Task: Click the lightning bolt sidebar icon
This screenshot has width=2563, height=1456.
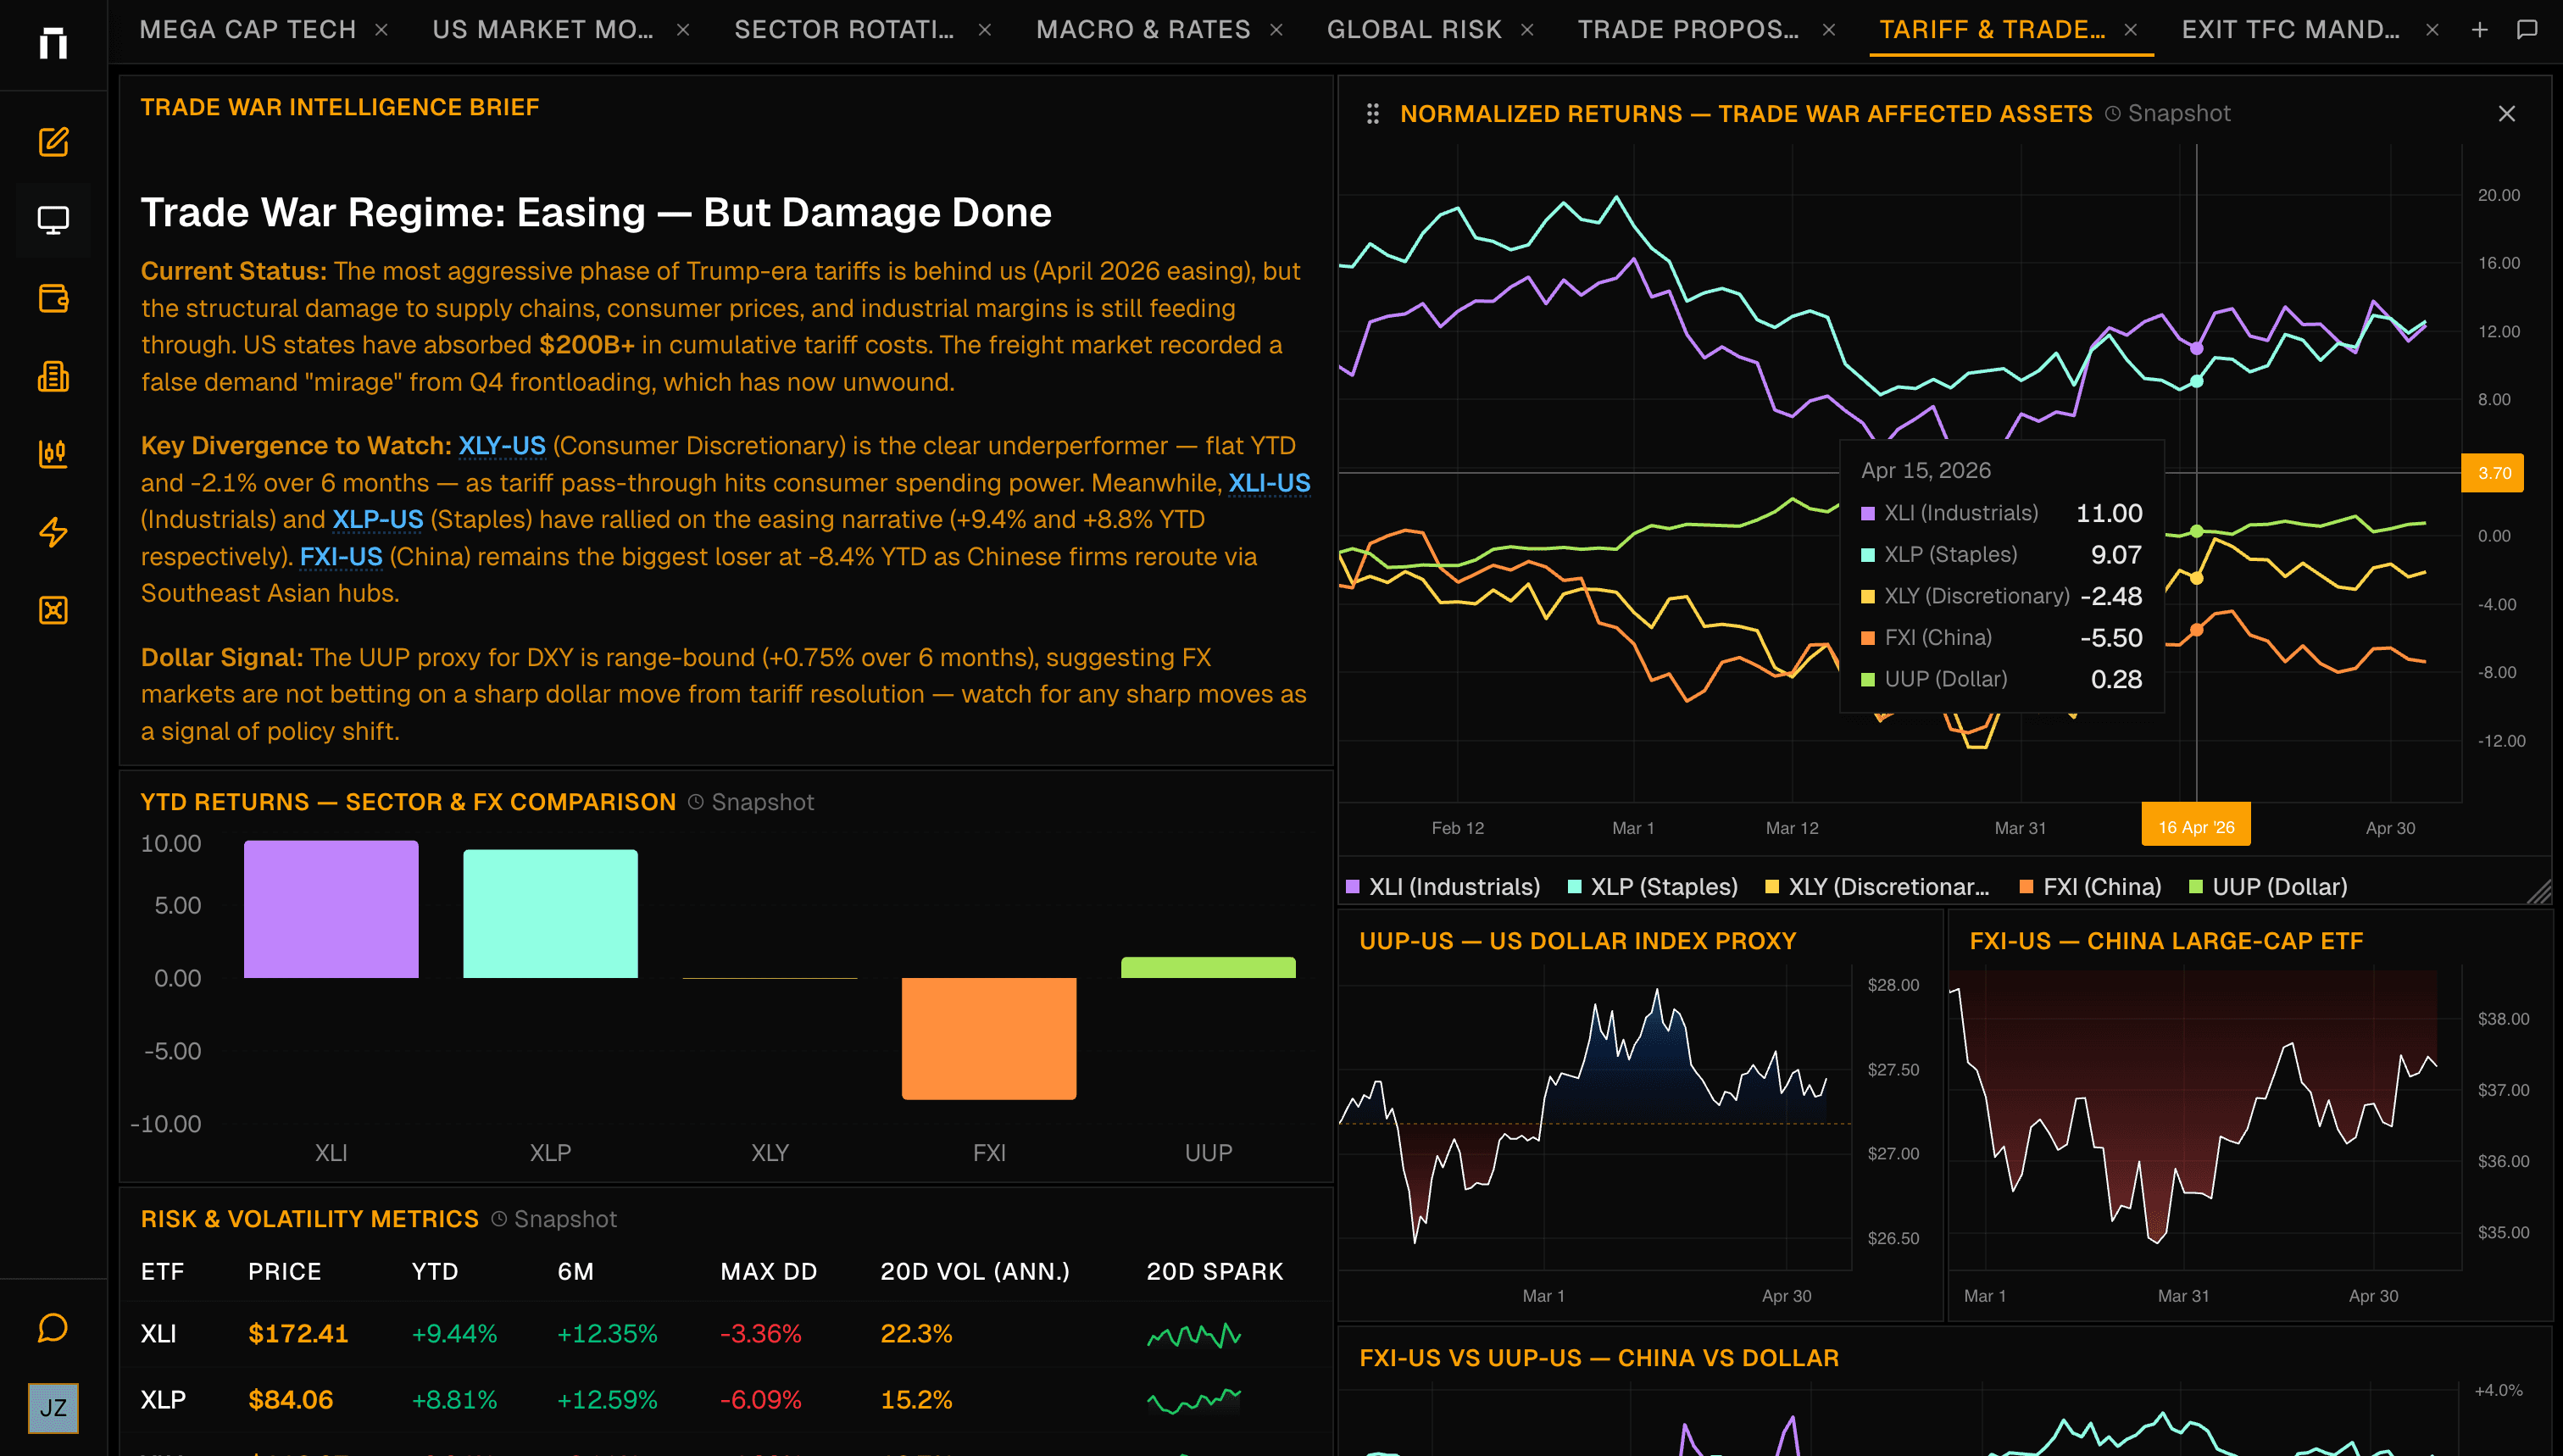Action: 53,532
